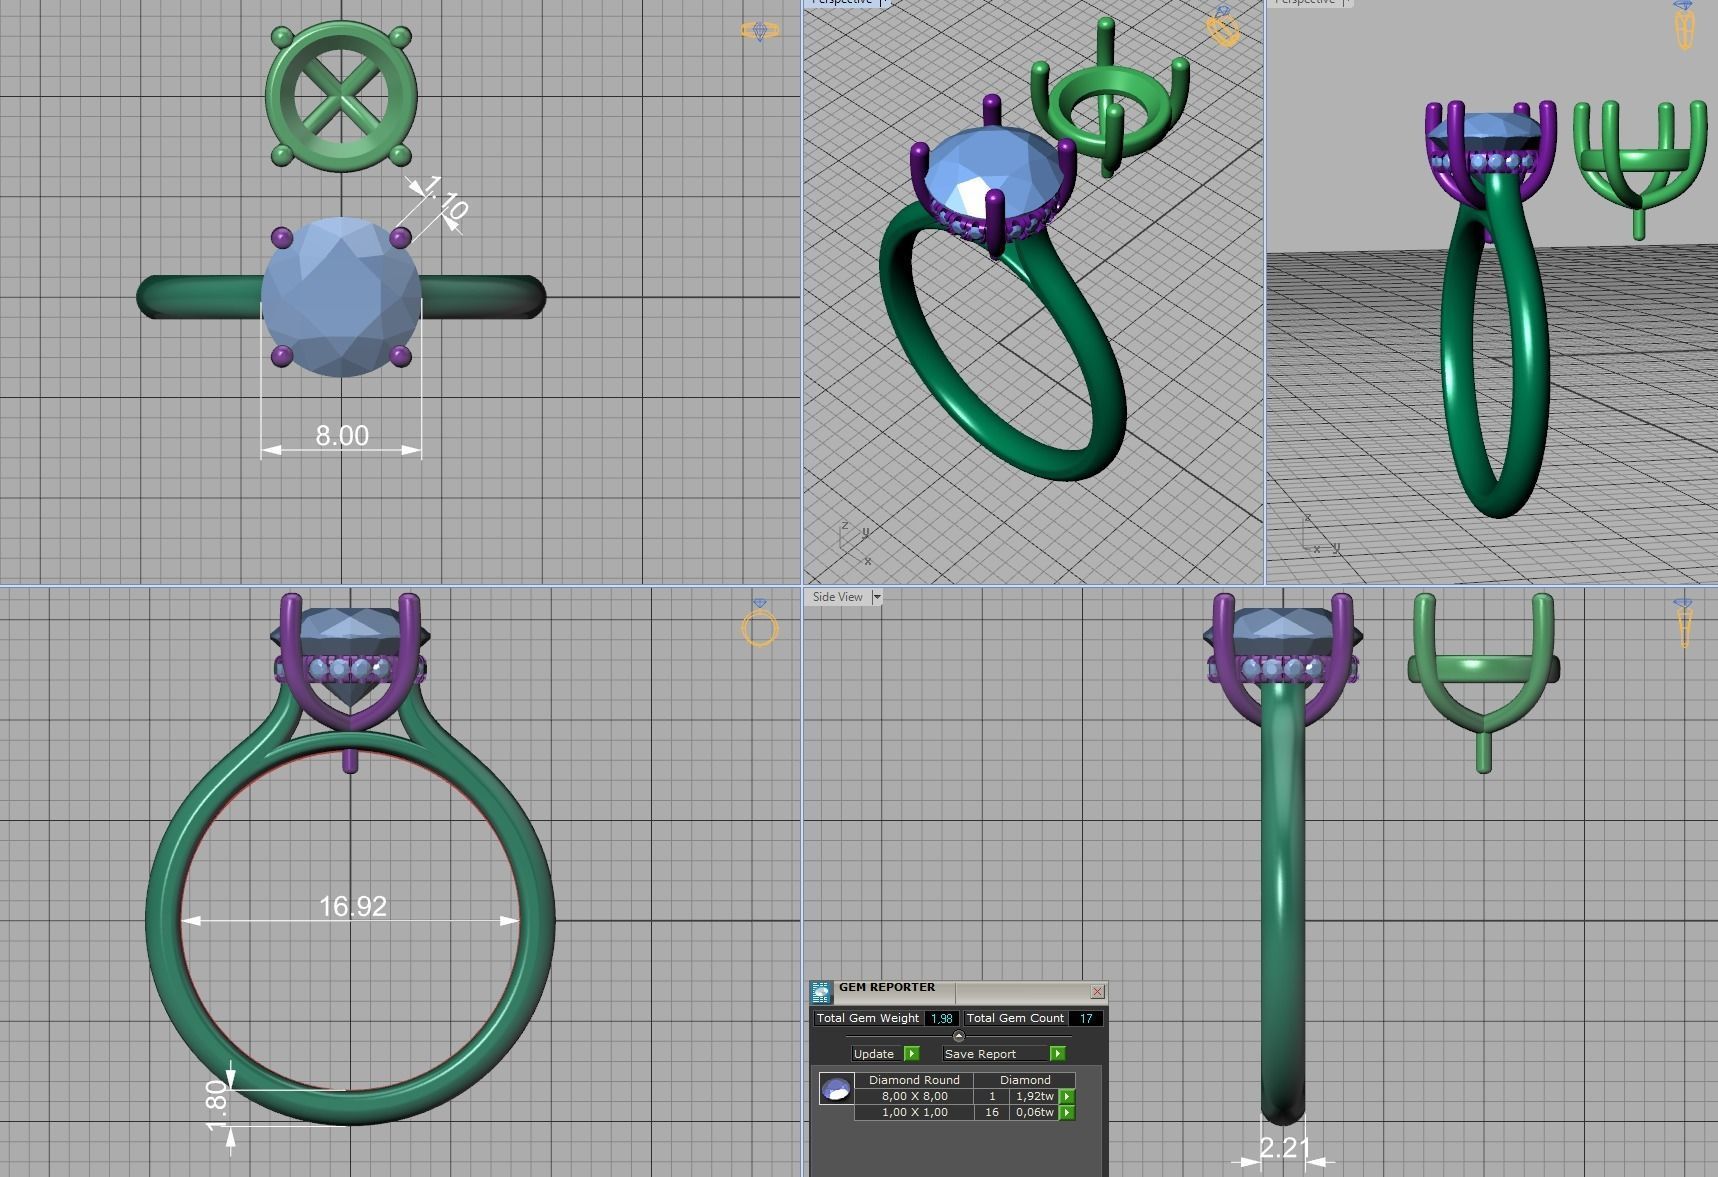Click the 2.21 shank width dimension label
This screenshot has width=1718, height=1177.
pyautogui.click(x=1284, y=1148)
